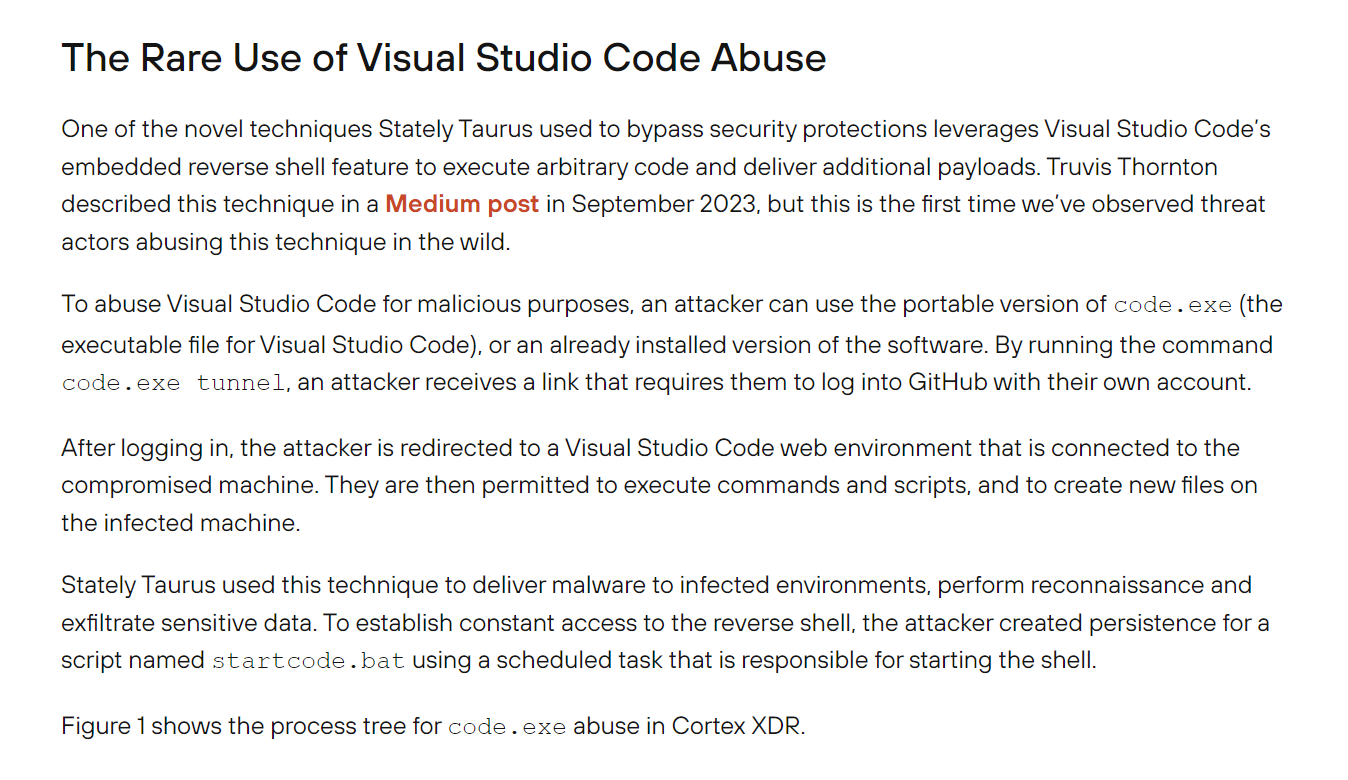
Task: Click the code.exe tunnel command text
Action: [x=173, y=383]
